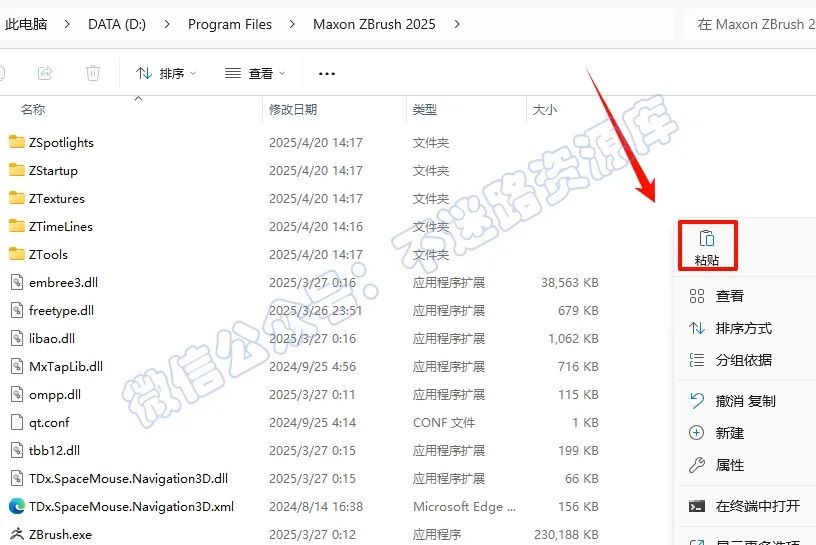The height and width of the screenshot is (545, 816).
Task: Click the search box 在 Maxon ZBrush
Action: [x=751, y=24]
